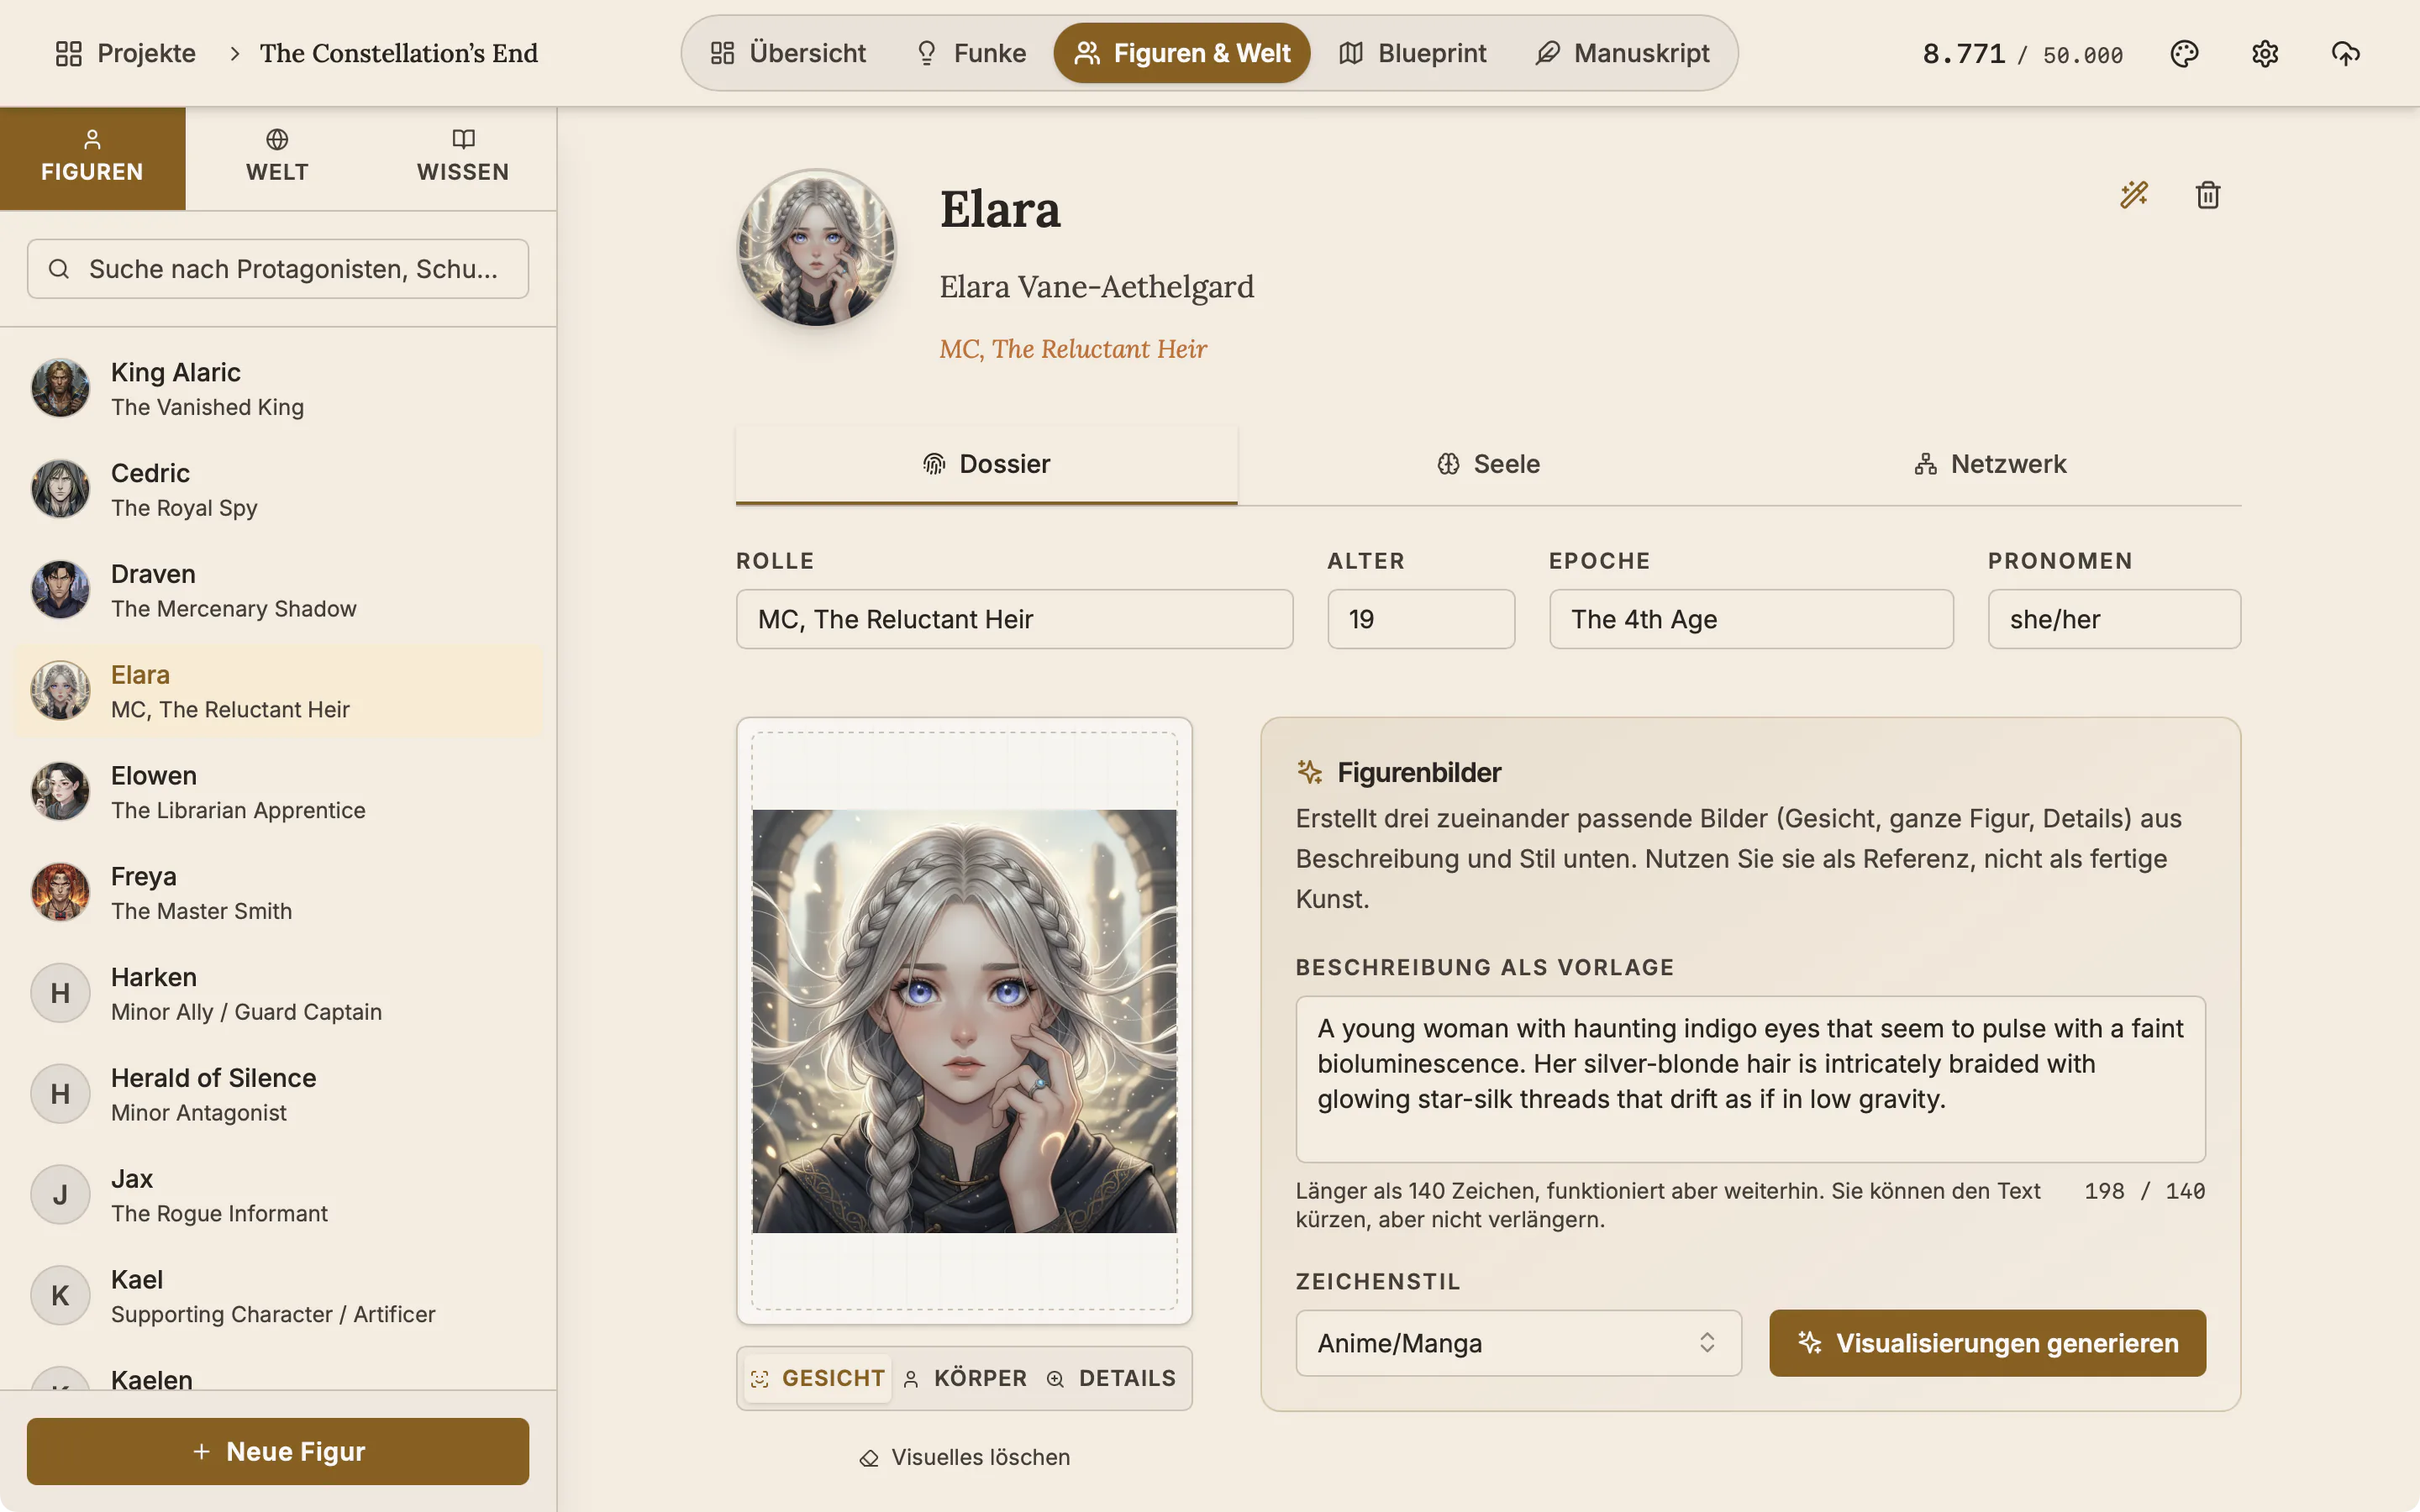Switch image view to Gesicht
Viewport: 2420px width, 1512px height.
(x=817, y=1378)
